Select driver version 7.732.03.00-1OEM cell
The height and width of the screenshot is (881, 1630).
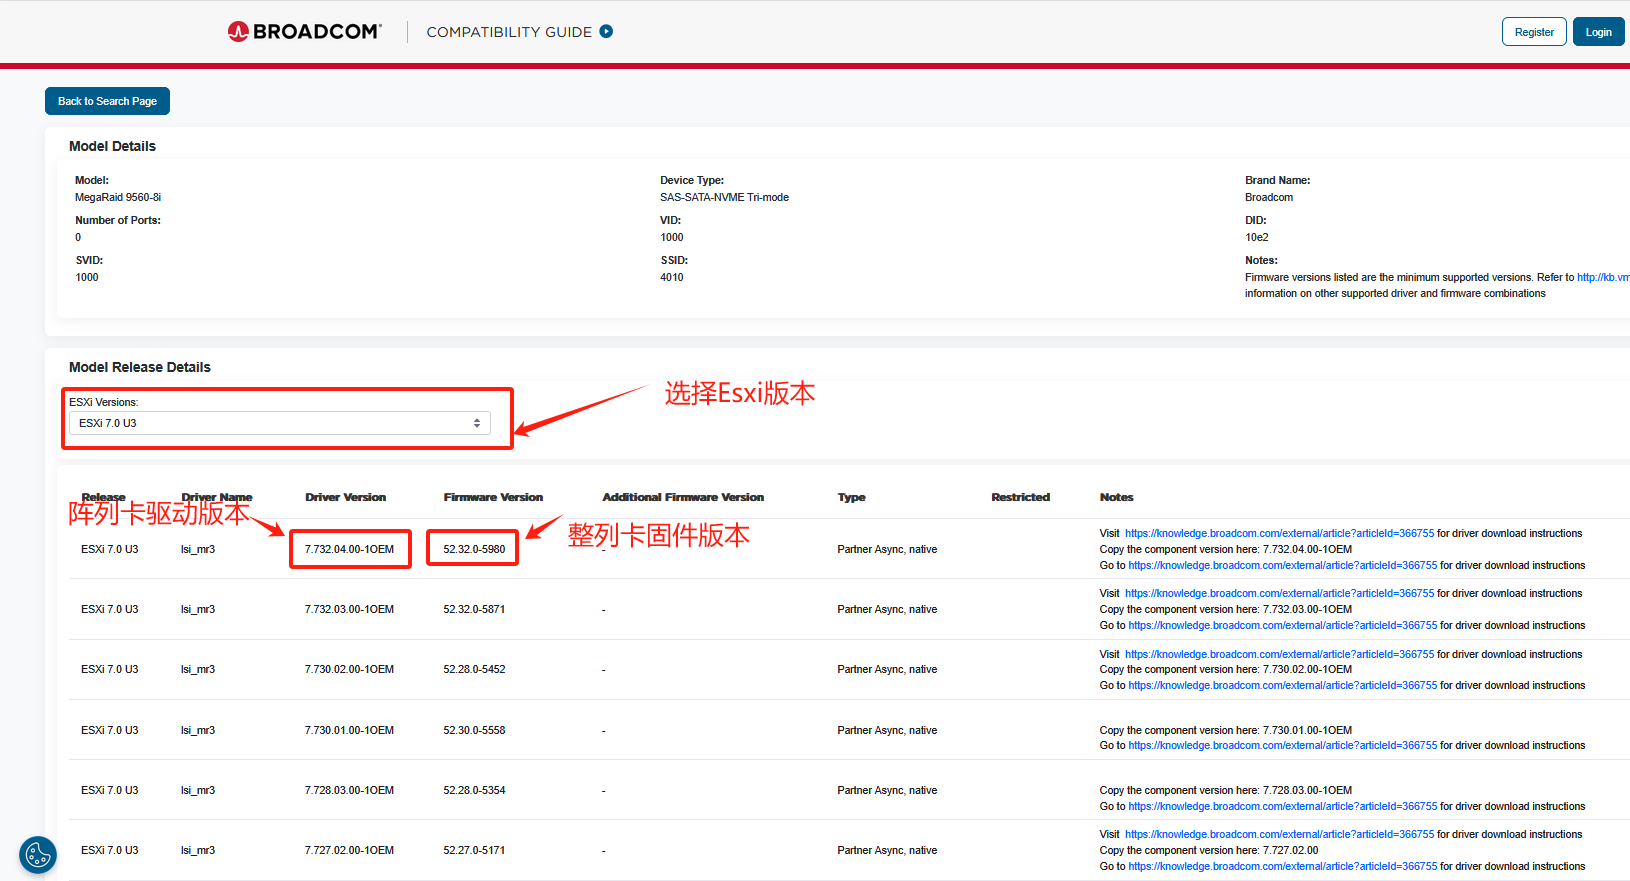[349, 610]
